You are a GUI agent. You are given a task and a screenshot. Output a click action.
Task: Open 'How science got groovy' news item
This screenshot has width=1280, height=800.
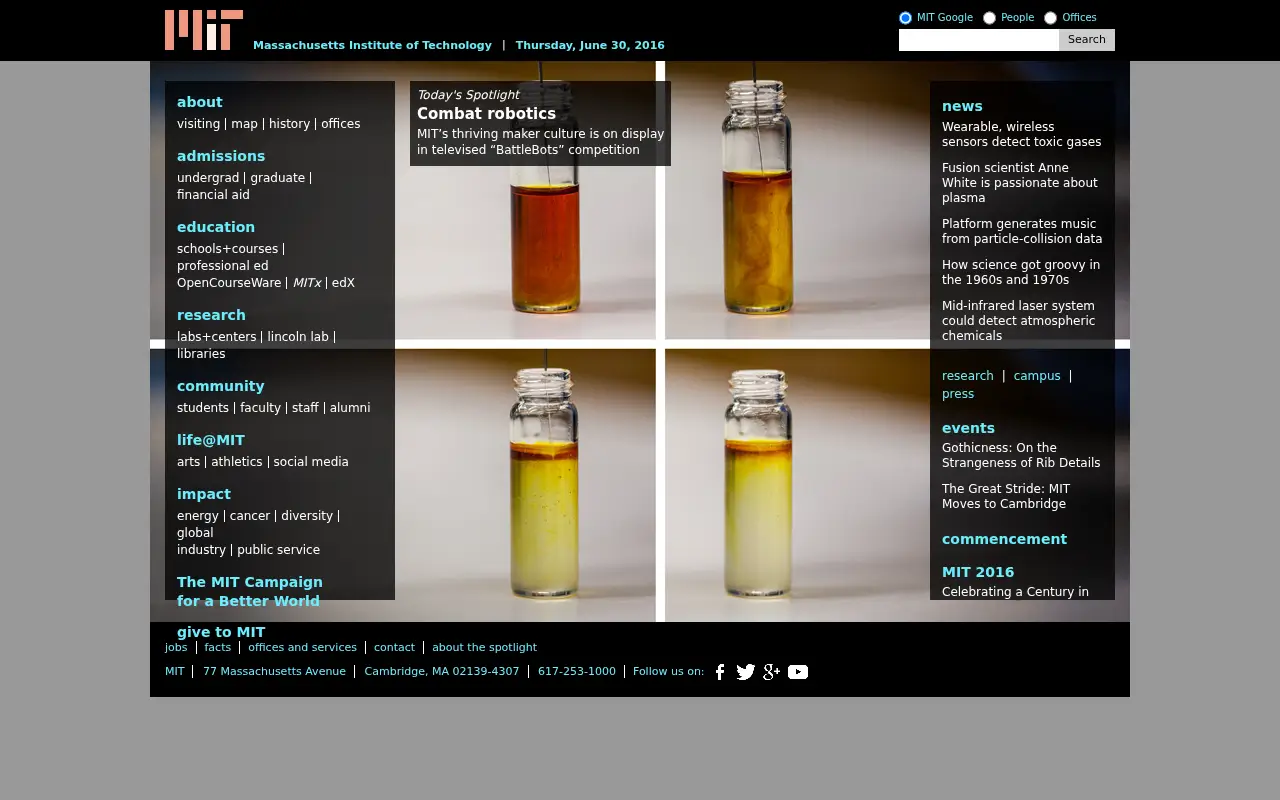(1021, 272)
